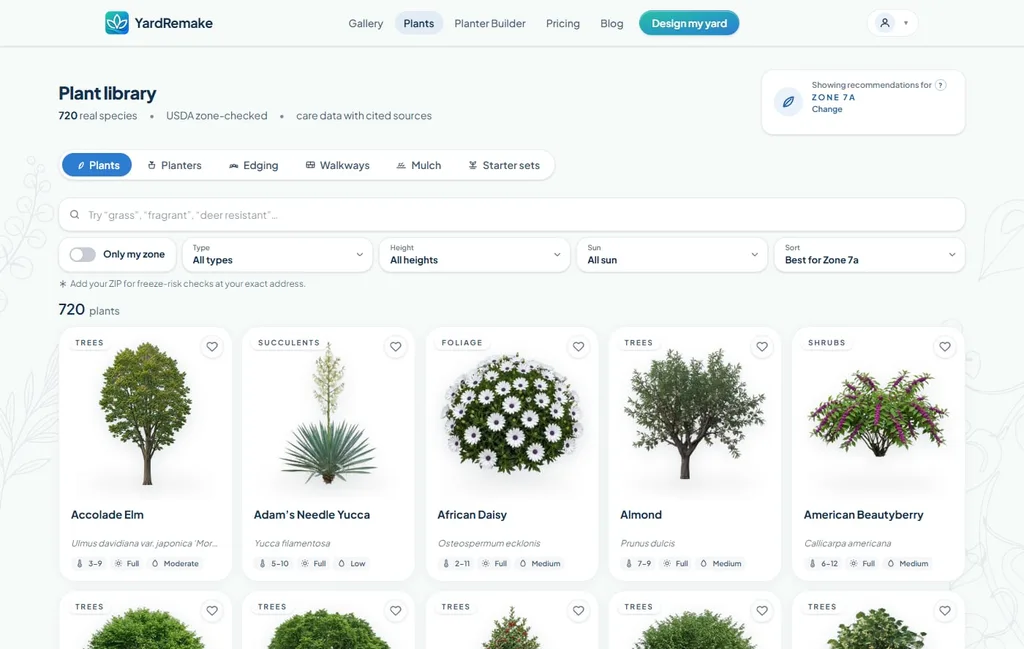Switch to the Planters category tab
The image size is (1024, 649).
pos(174,165)
